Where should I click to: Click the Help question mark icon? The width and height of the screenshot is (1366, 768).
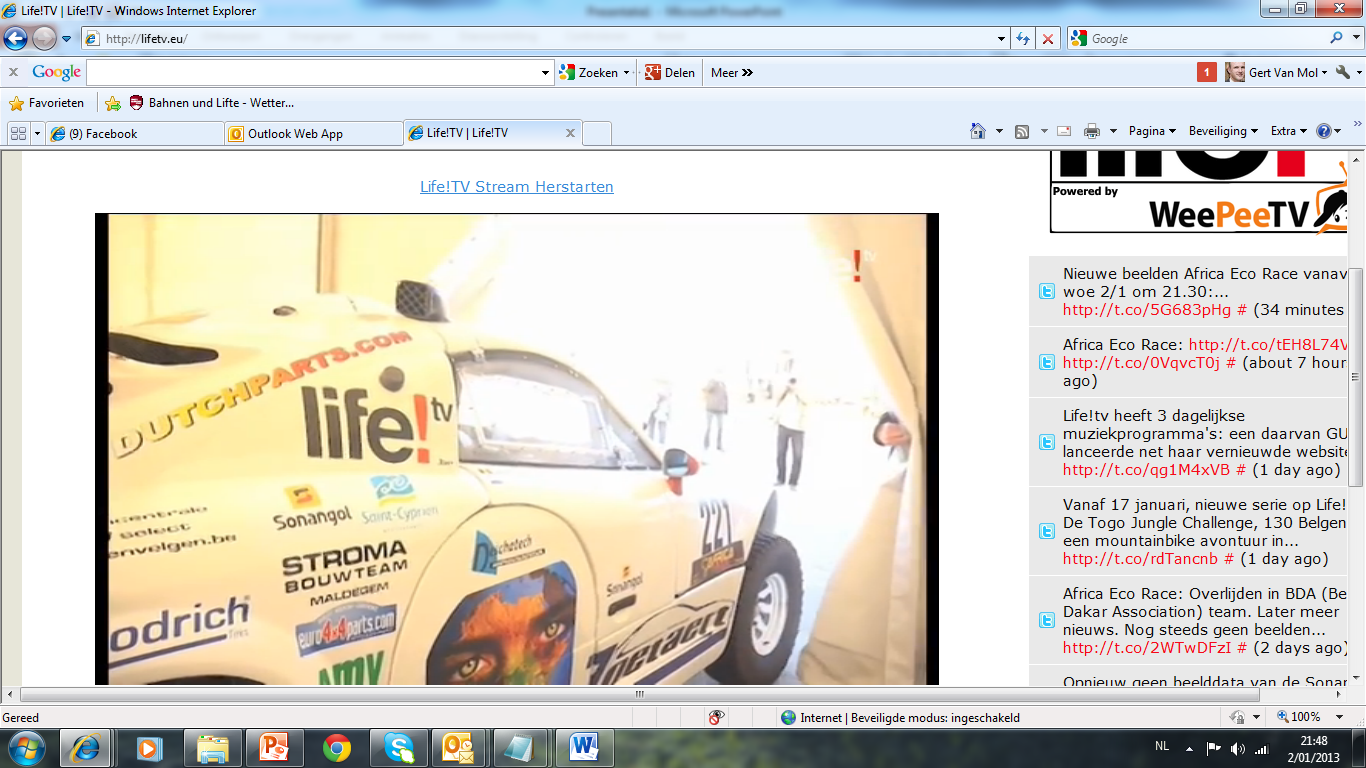(x=1324, y=131)
